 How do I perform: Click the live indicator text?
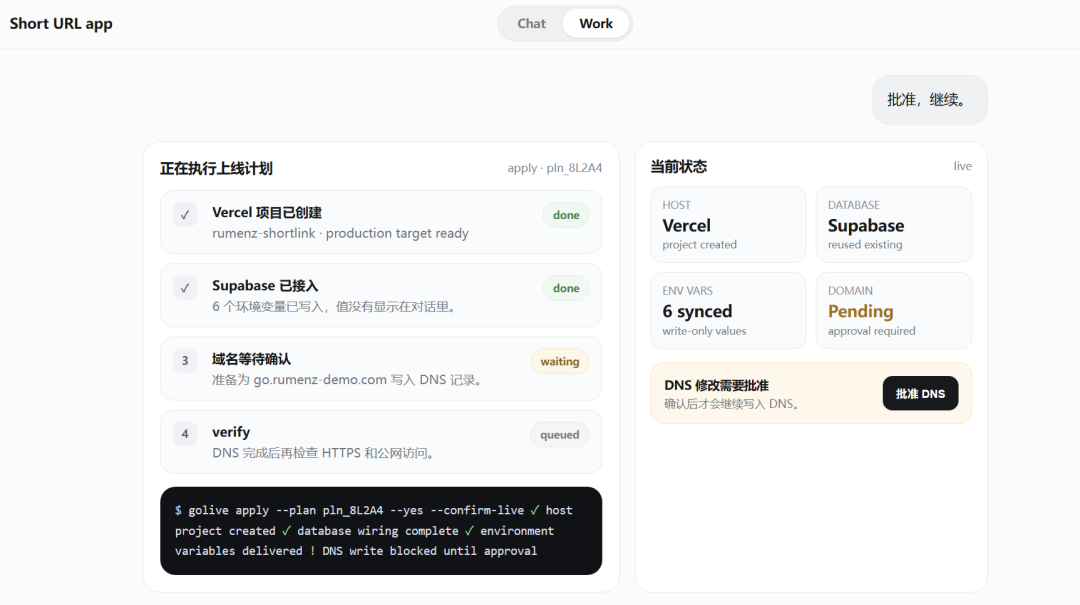(962, 166)
